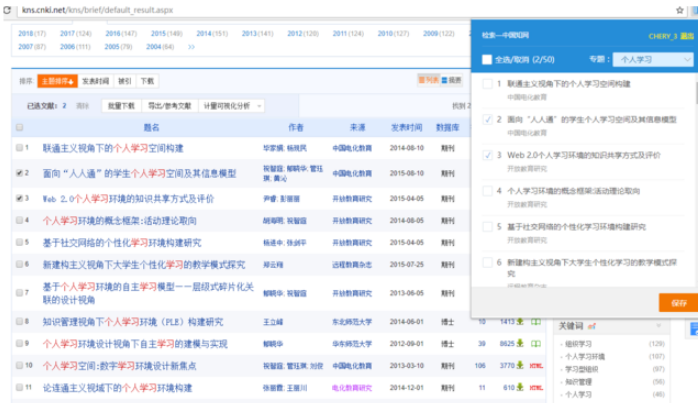The image size is (699, 403).
Task: Tick the checkbox for result row 4
Action: [x=19, y=220]
